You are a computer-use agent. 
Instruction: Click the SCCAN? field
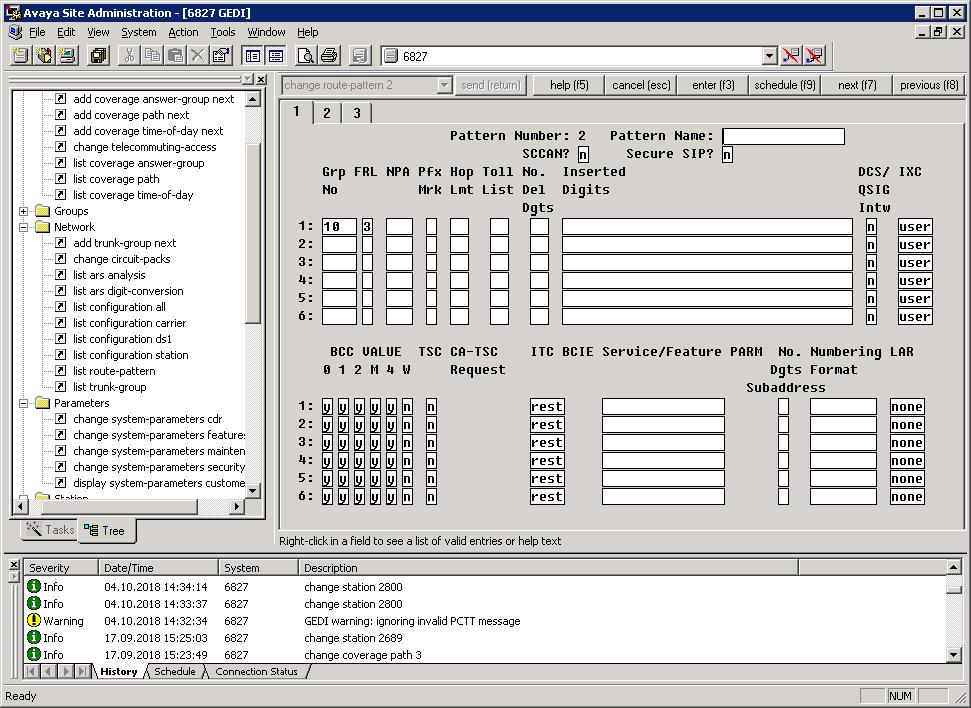click(x=583, y=154)
